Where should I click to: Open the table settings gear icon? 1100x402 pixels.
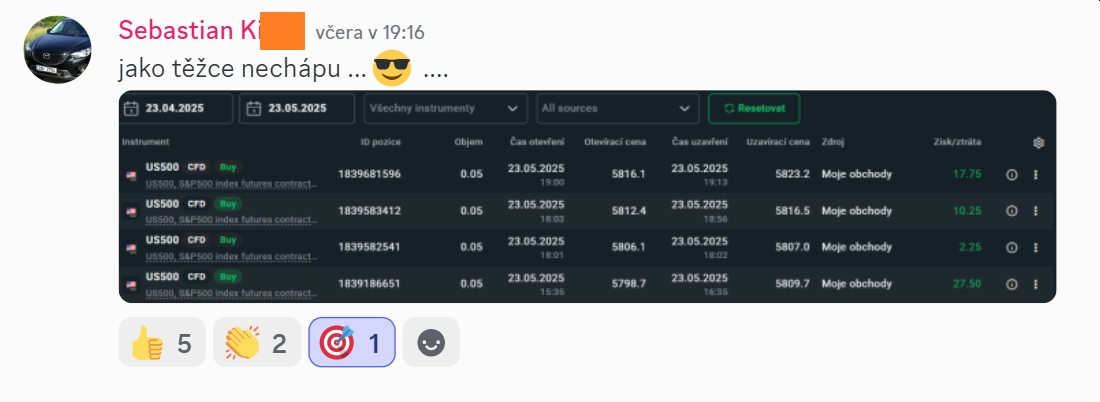pos(1038,142)
